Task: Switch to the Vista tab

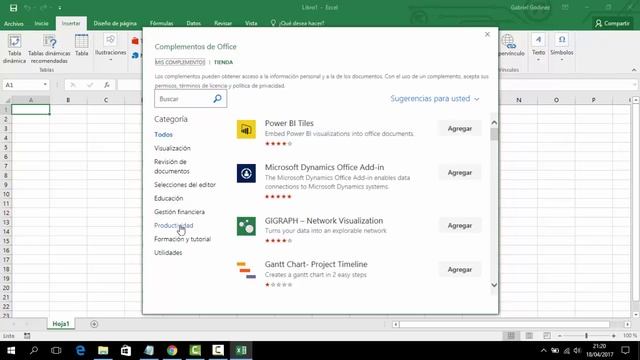Action: click(x=251, y=24)
